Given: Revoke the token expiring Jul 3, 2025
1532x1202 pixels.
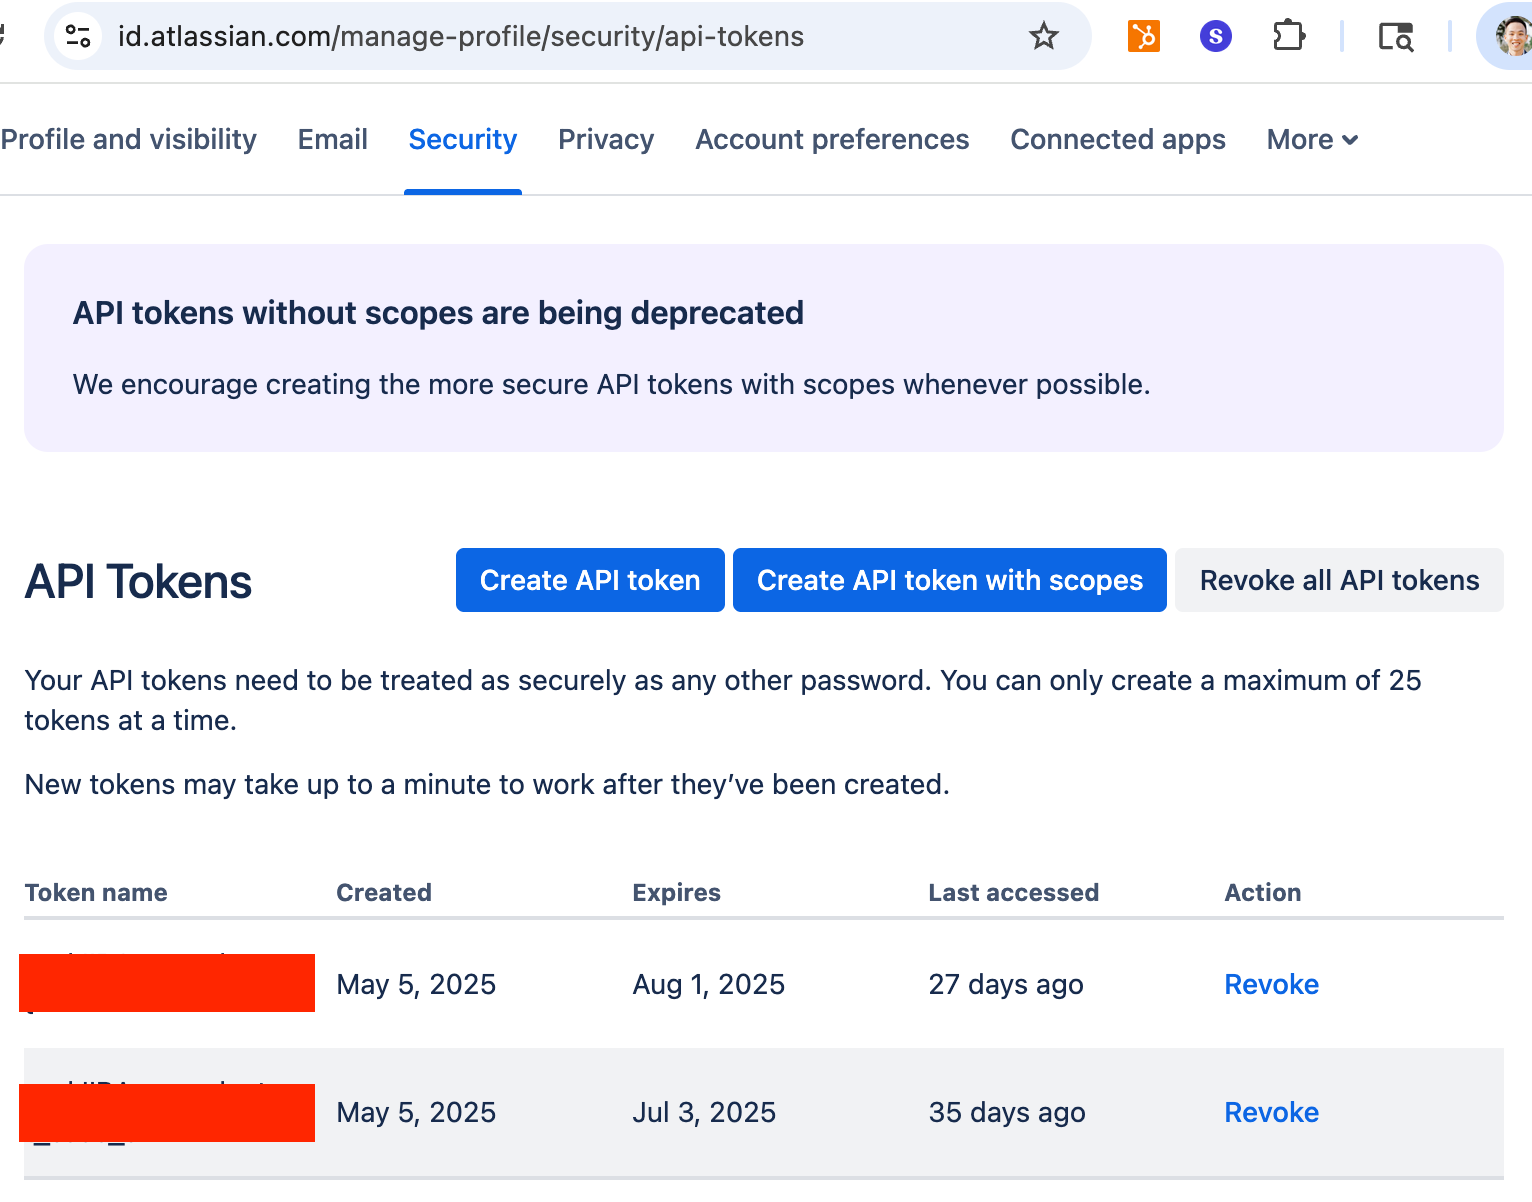Looking at the screenshot, I should (x=1272, y=1113).
